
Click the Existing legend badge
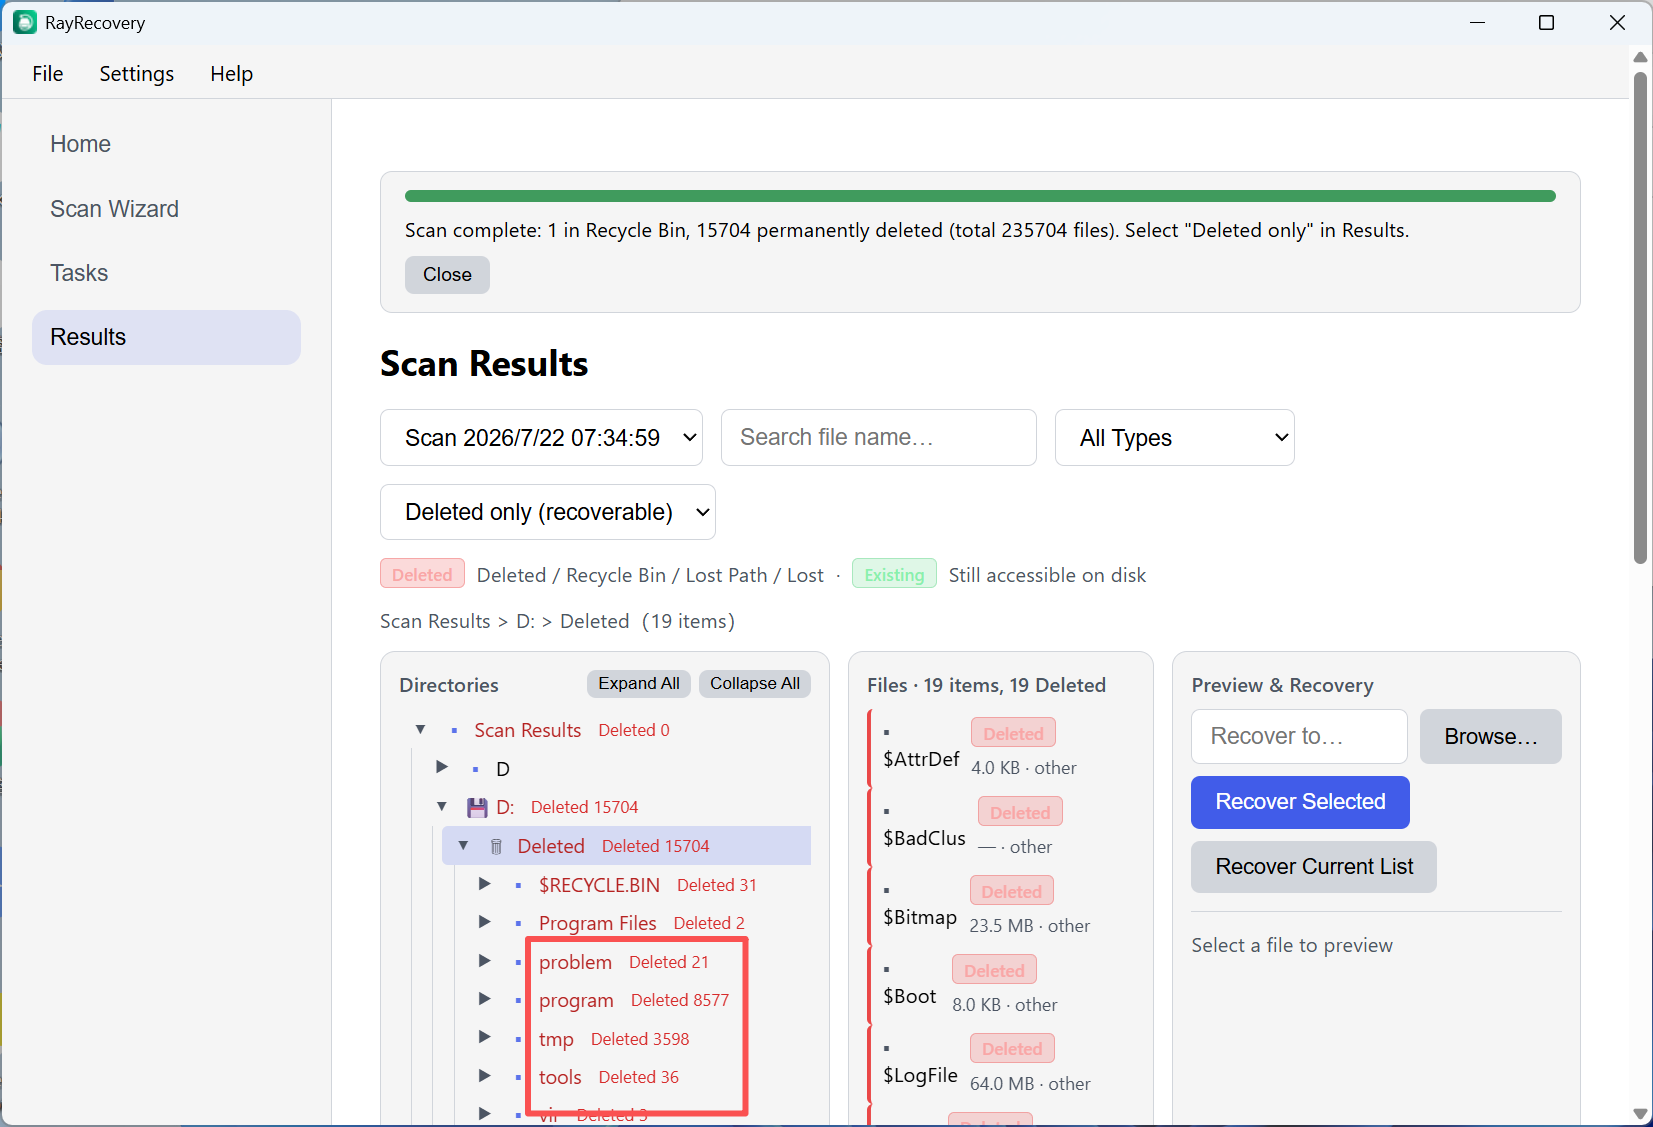pyautogui.click(x=894, y=574)
